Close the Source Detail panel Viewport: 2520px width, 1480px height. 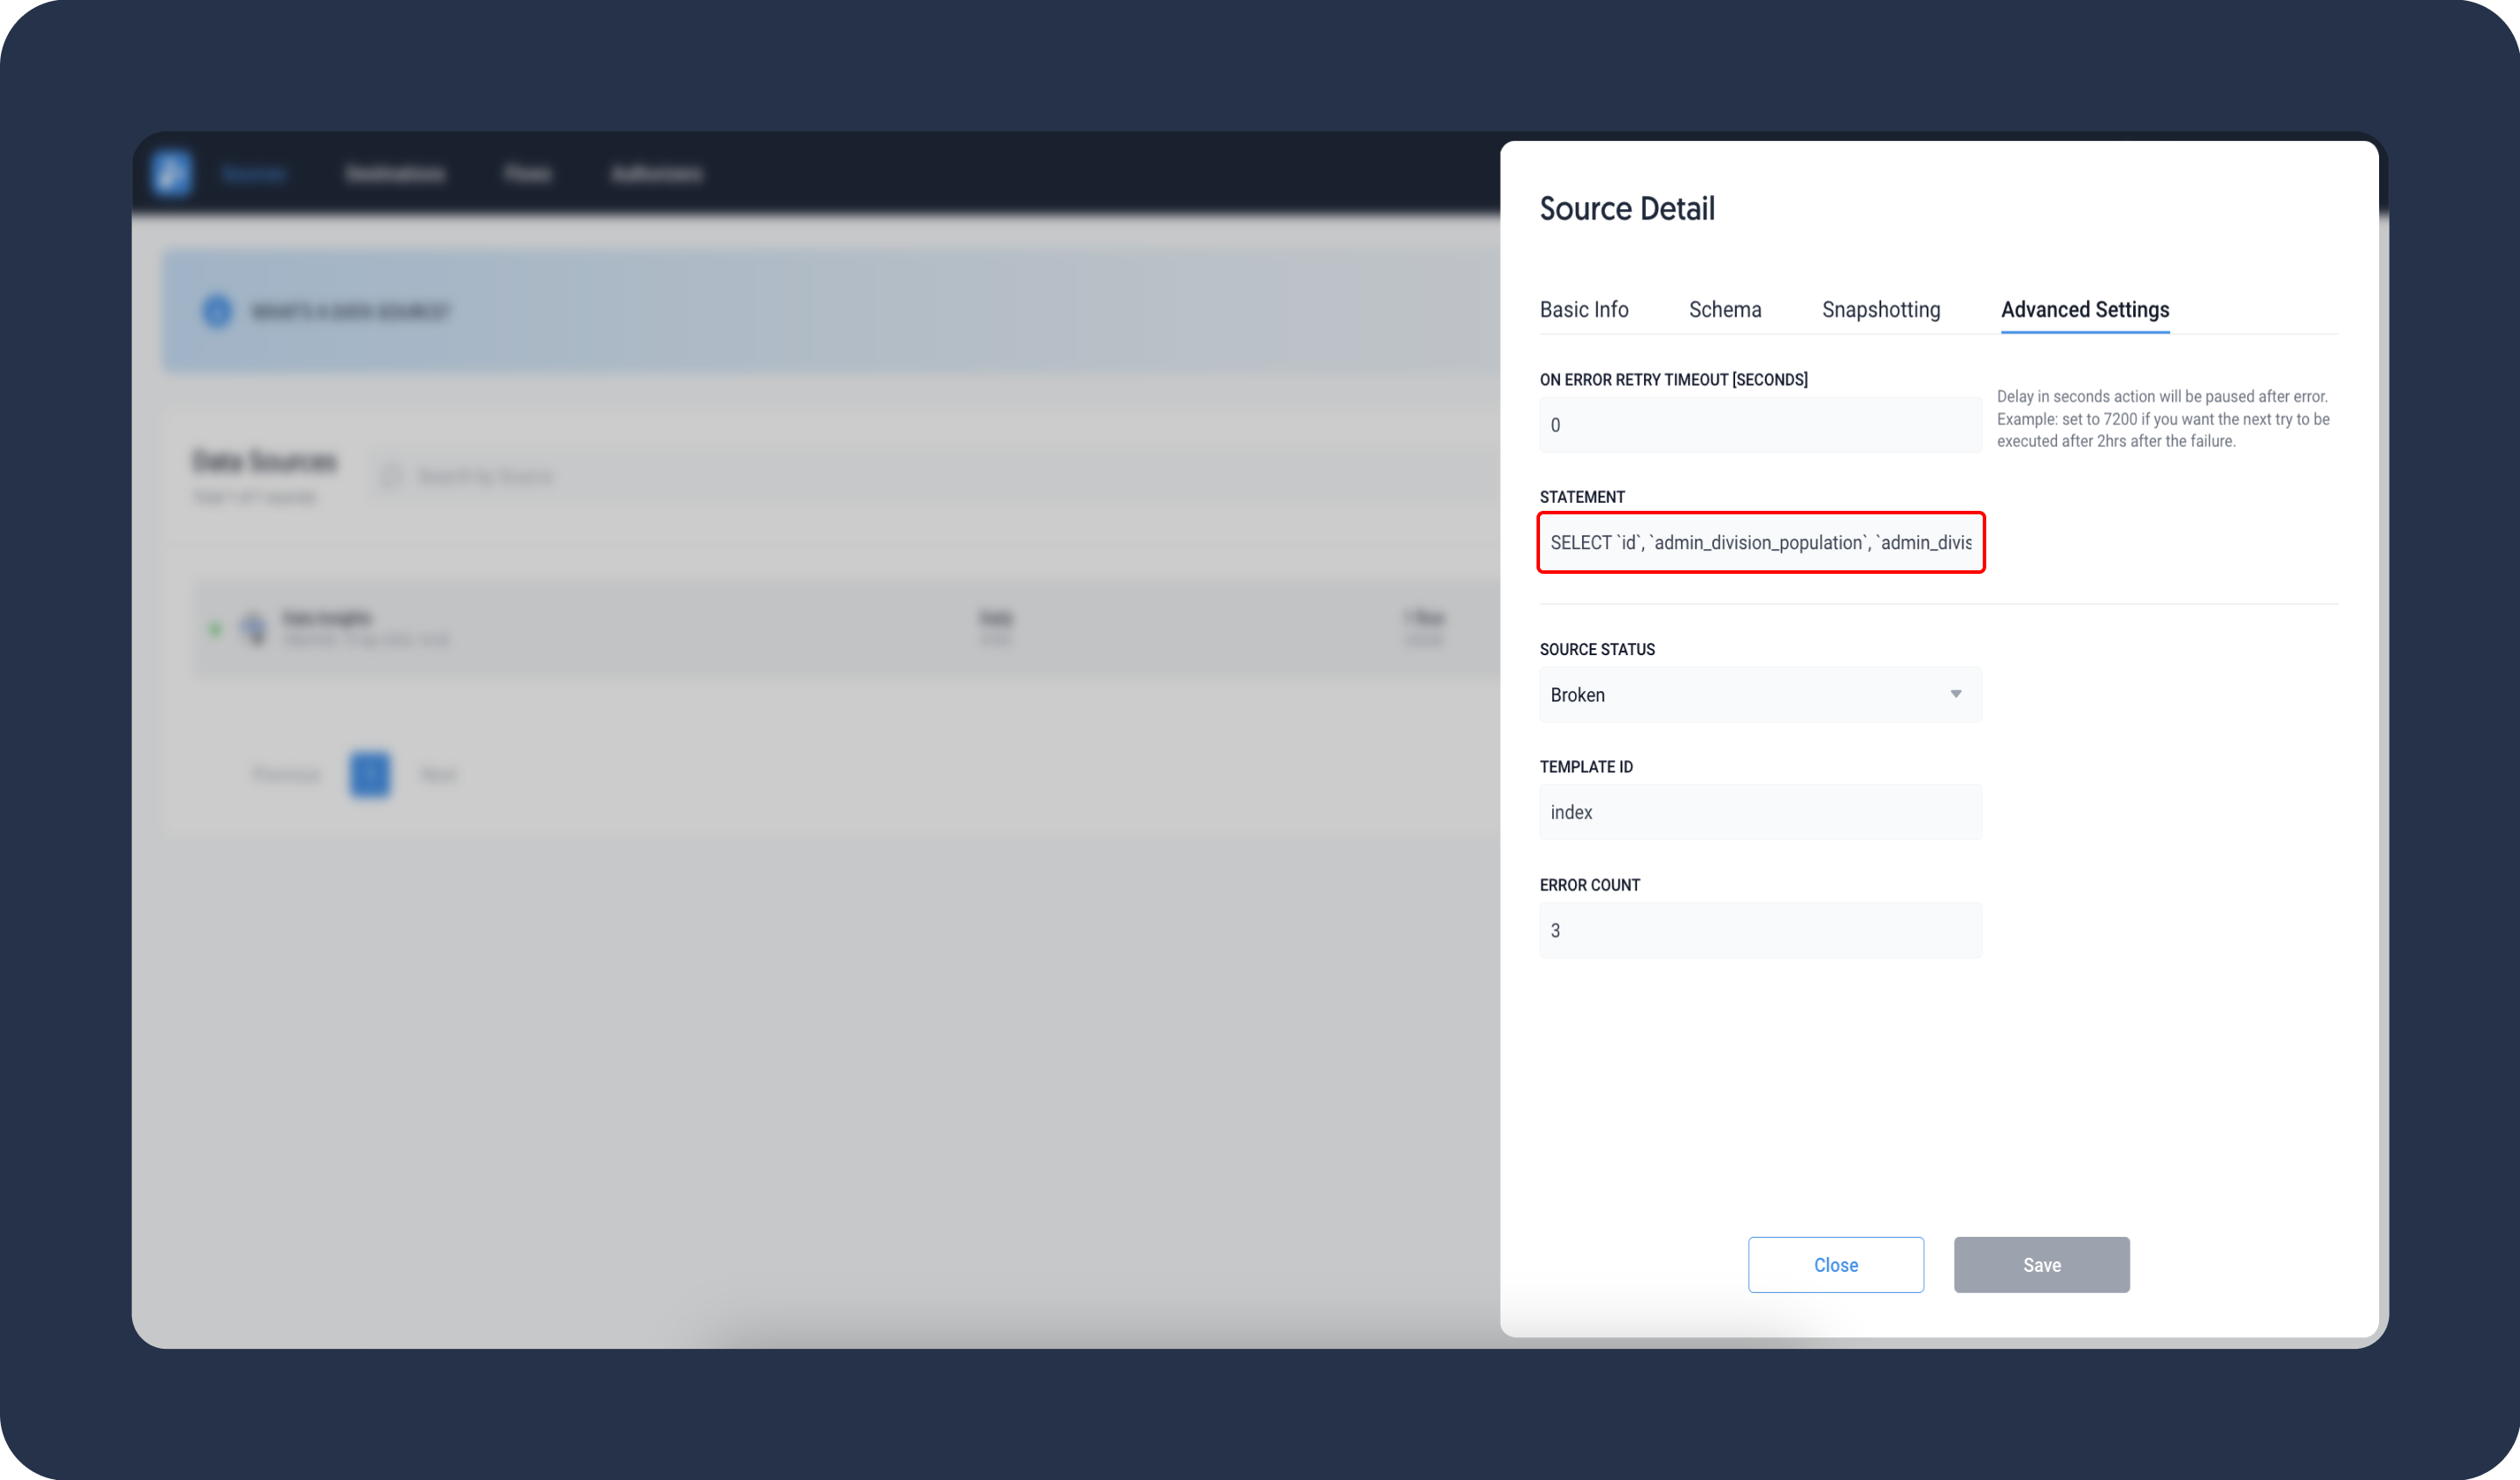click(x=1836, y=1265)
